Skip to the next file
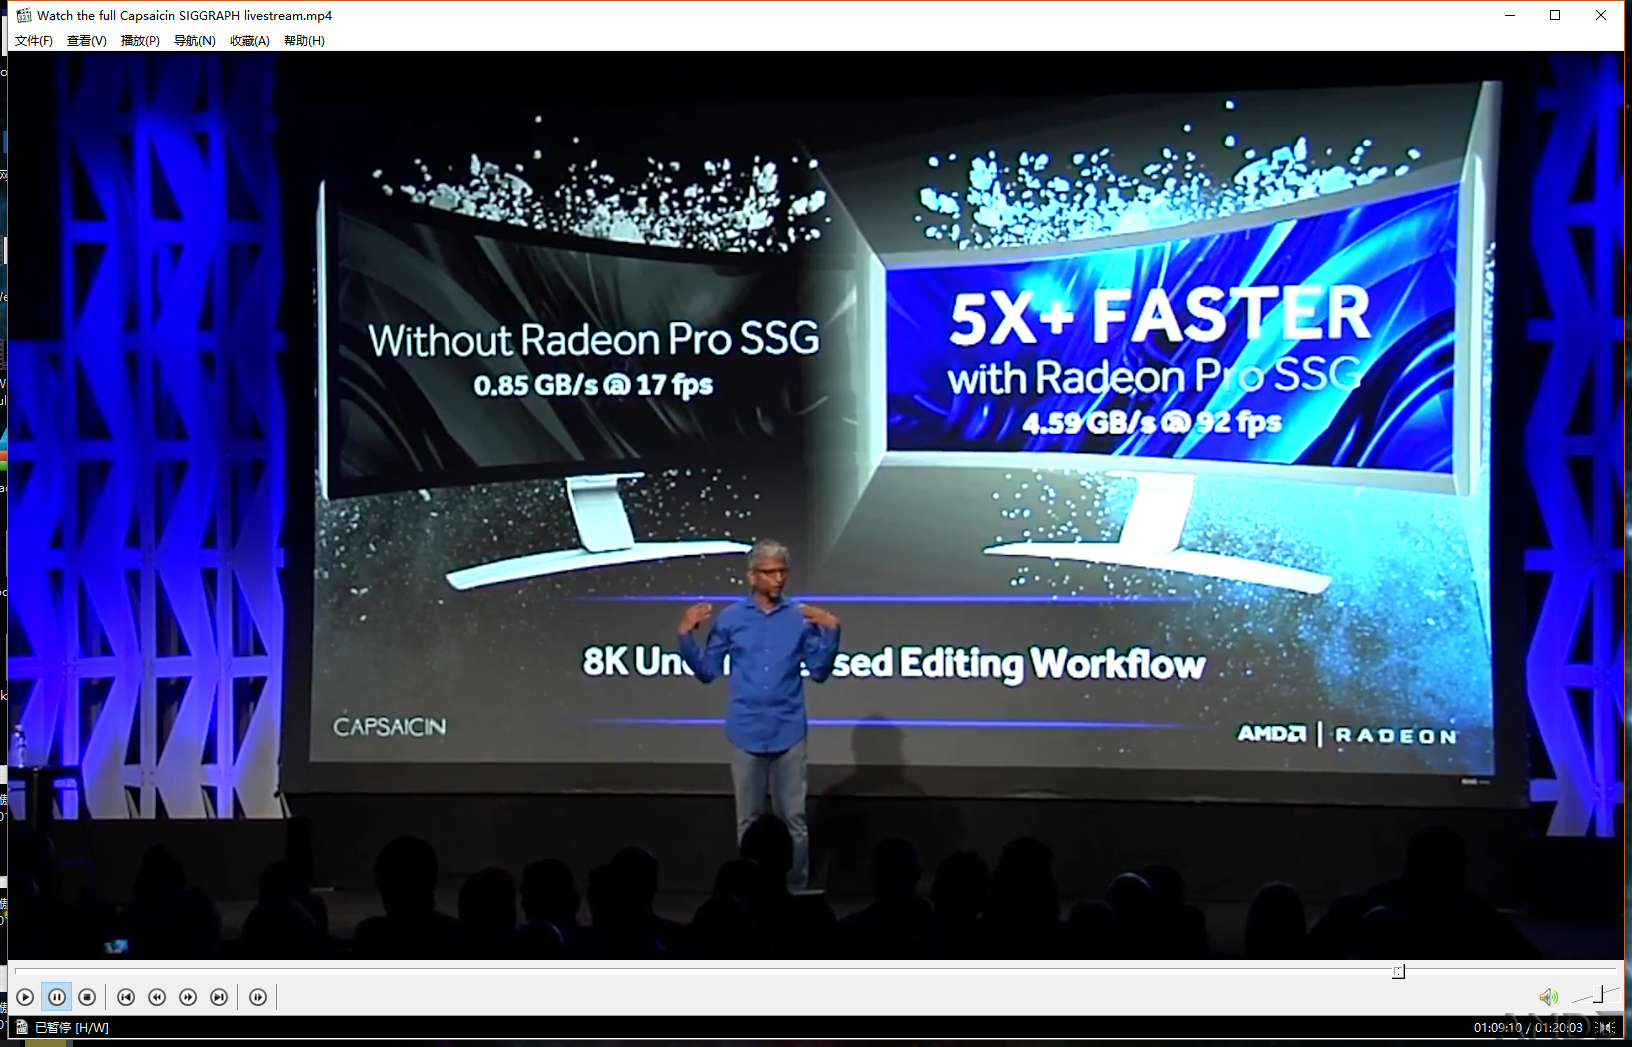 click(x=219, y=997)
